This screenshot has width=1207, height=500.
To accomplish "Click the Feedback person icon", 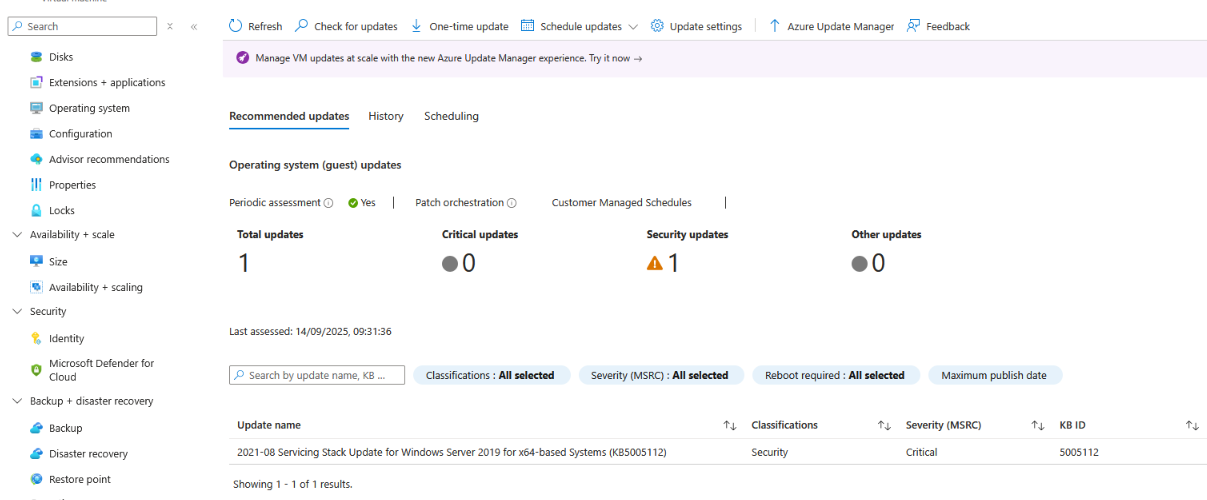I will pyautogui.click(x=913, y=26).
